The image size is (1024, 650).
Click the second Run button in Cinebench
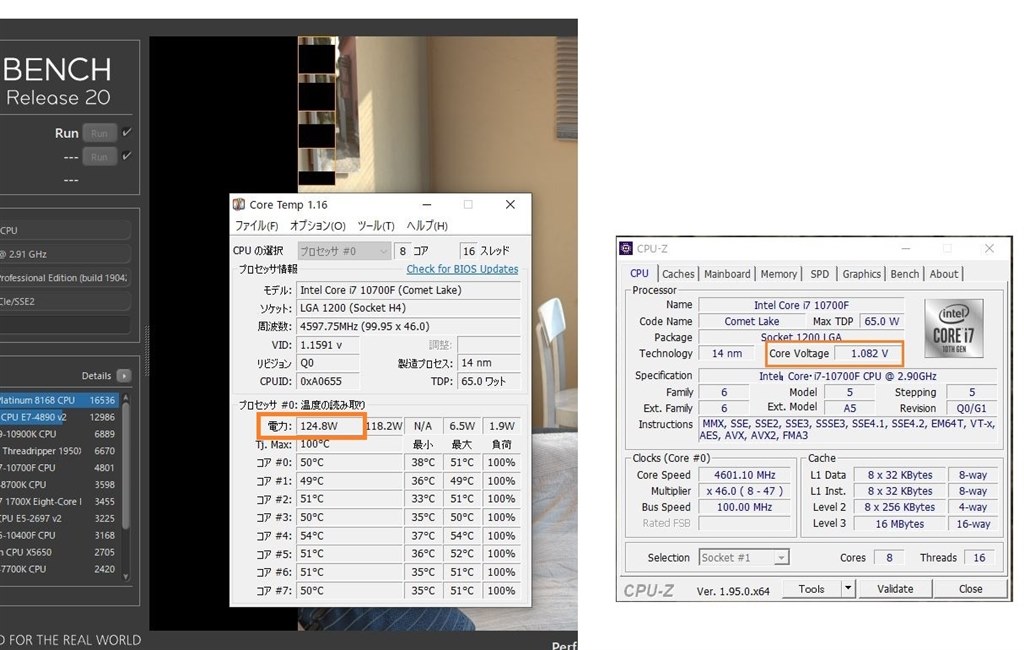(x=99, y=157)
